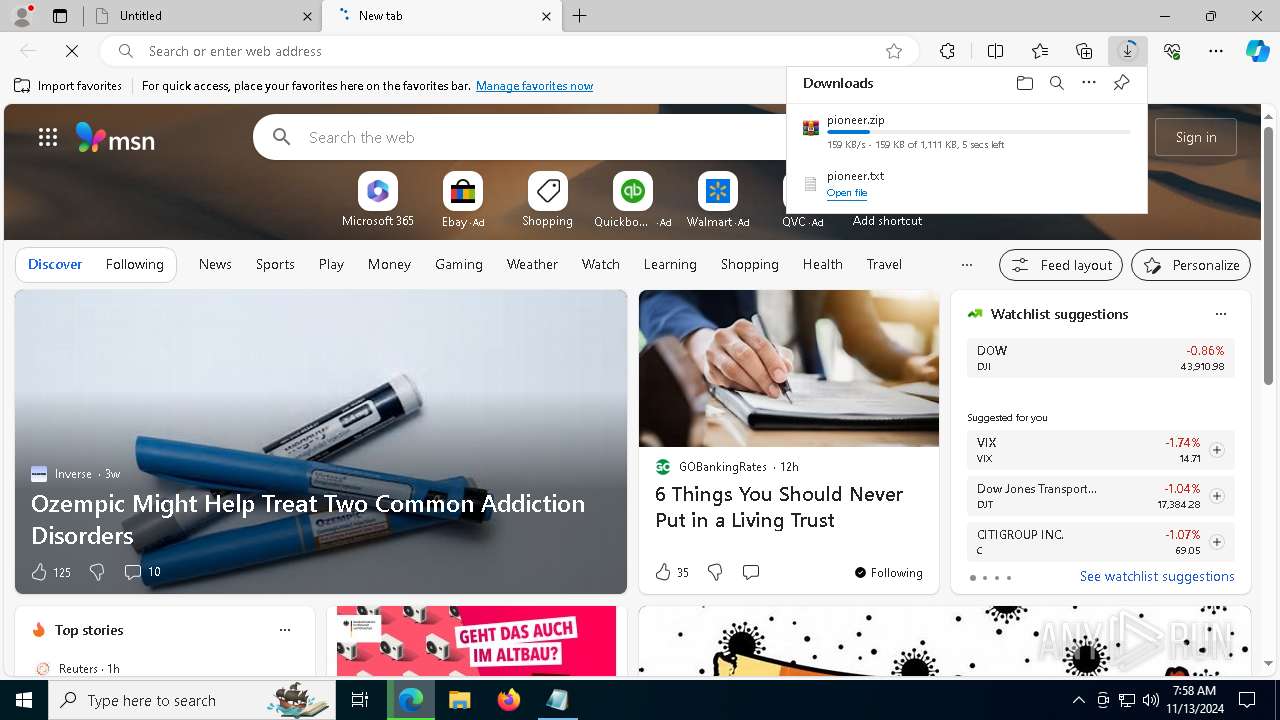Dislike the Living Trust article
This screenshot has height=720, width=1280.
(x=715, y=572)
